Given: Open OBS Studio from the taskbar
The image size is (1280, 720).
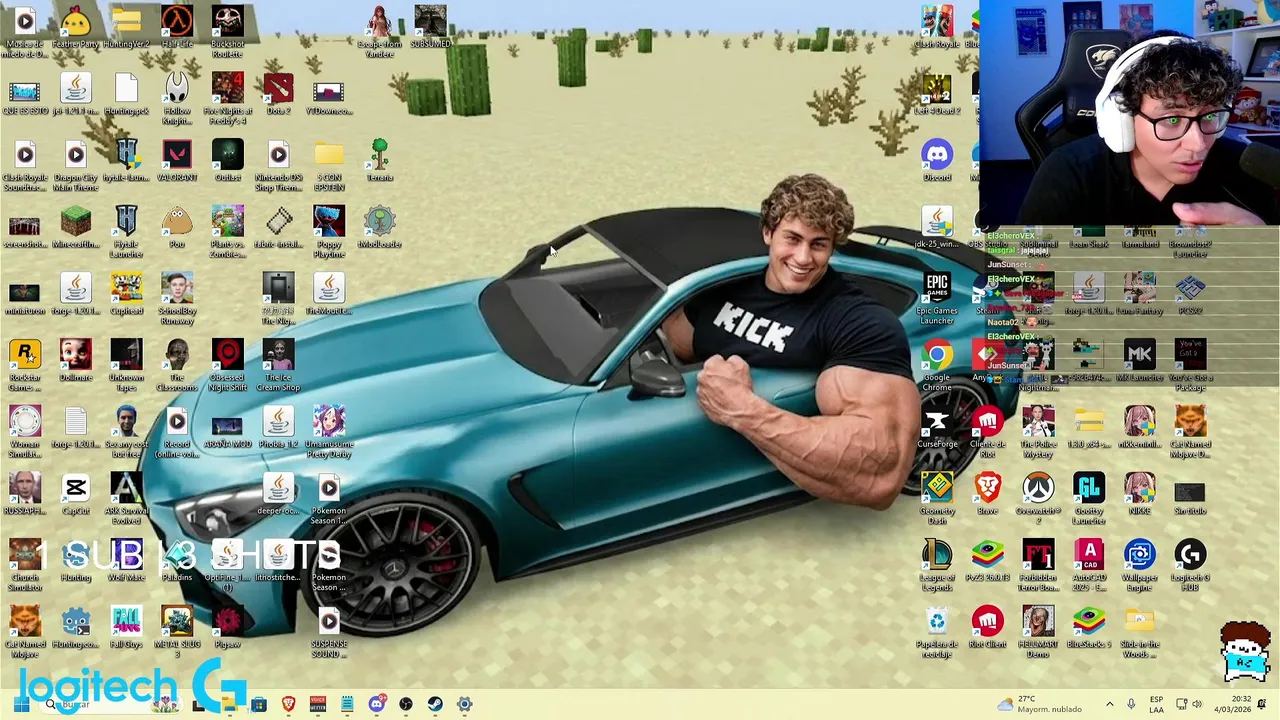Looking at the screenshot, I should point(405,705).
